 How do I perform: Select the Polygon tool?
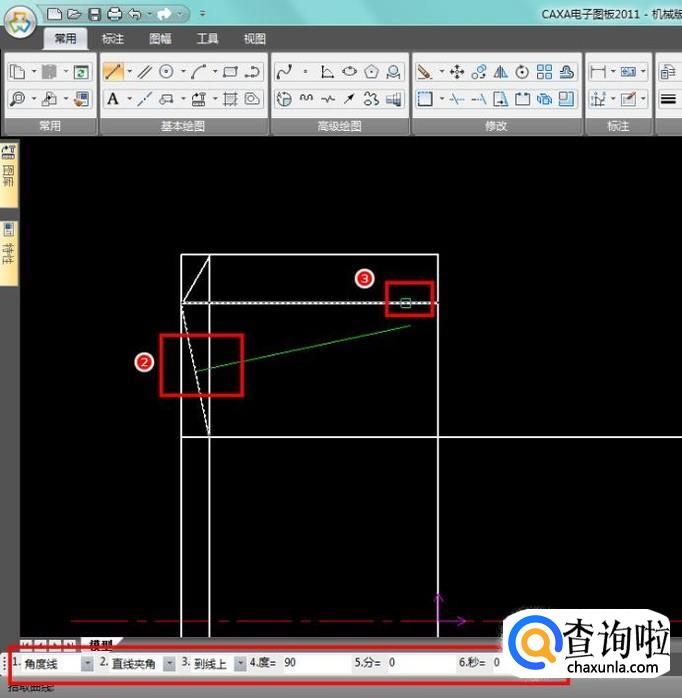tap(371, 72)
